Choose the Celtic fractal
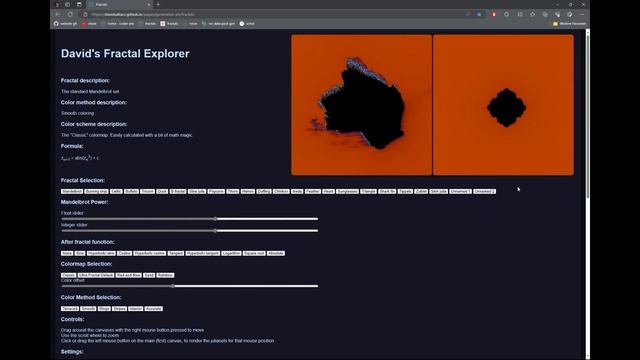640x360 pixels. (116, 191)
